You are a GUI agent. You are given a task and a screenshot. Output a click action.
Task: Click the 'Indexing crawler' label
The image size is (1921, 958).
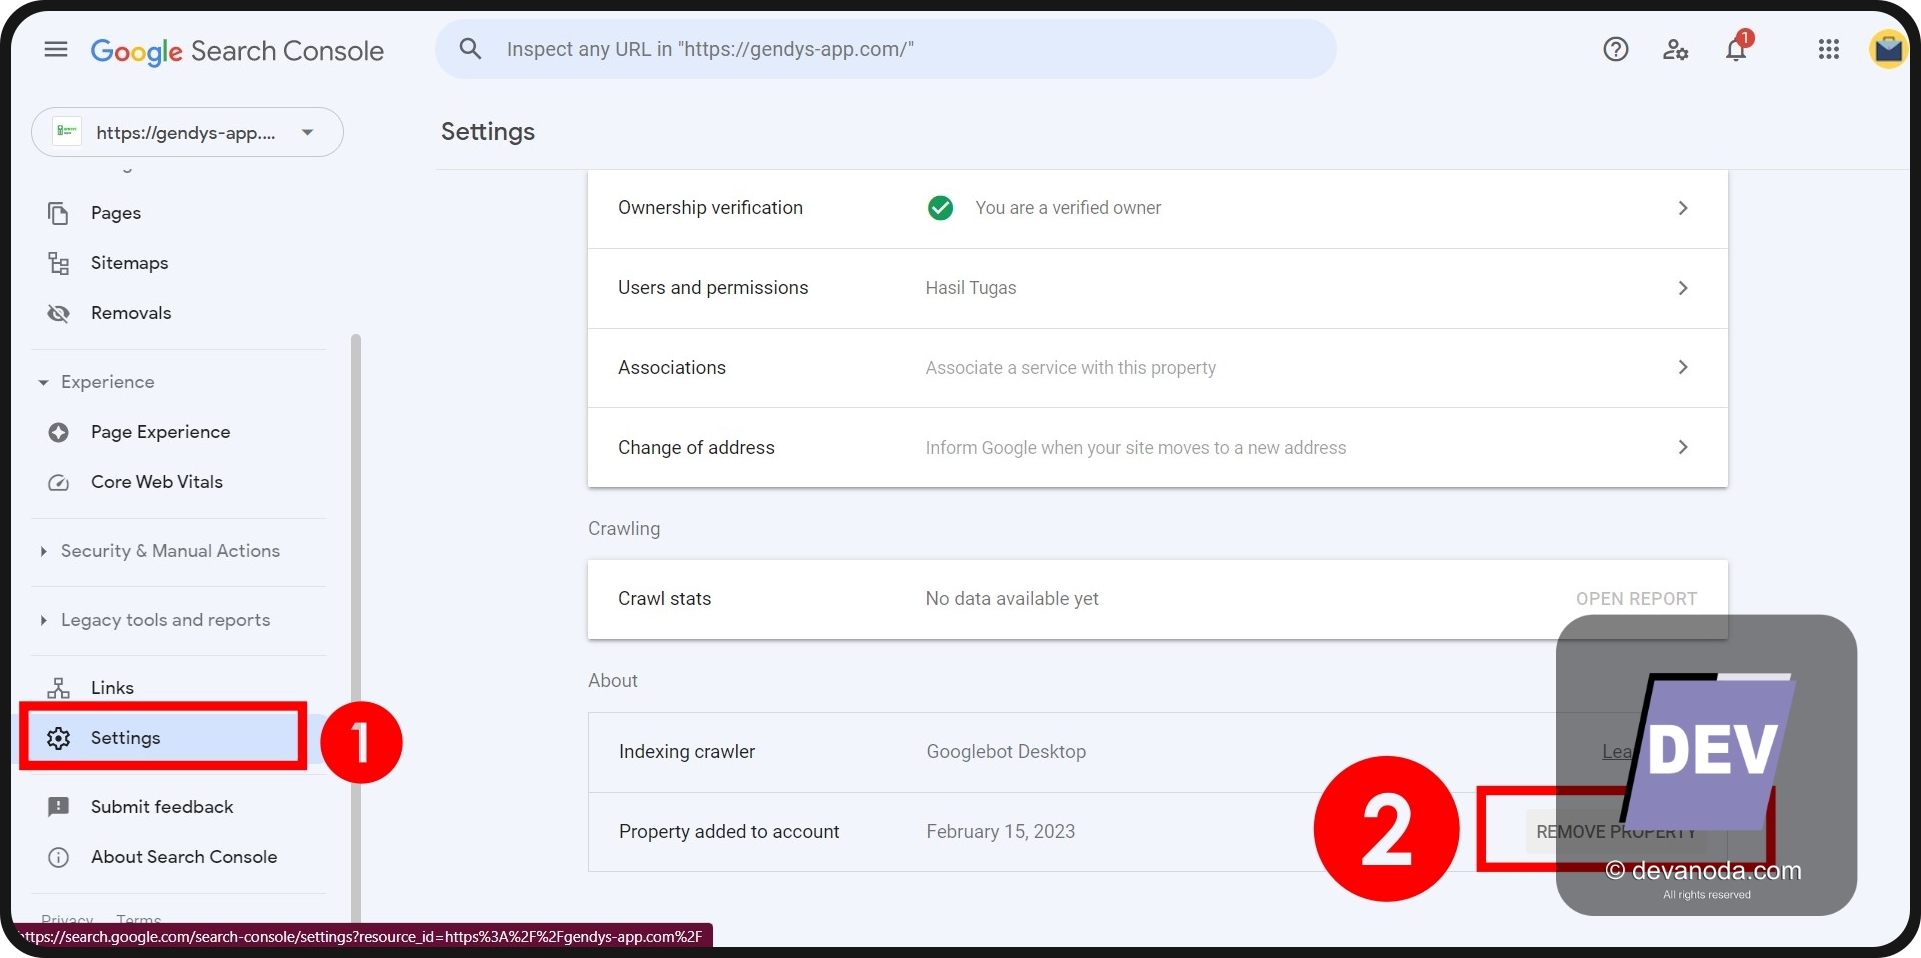click(x=687, y=752)
